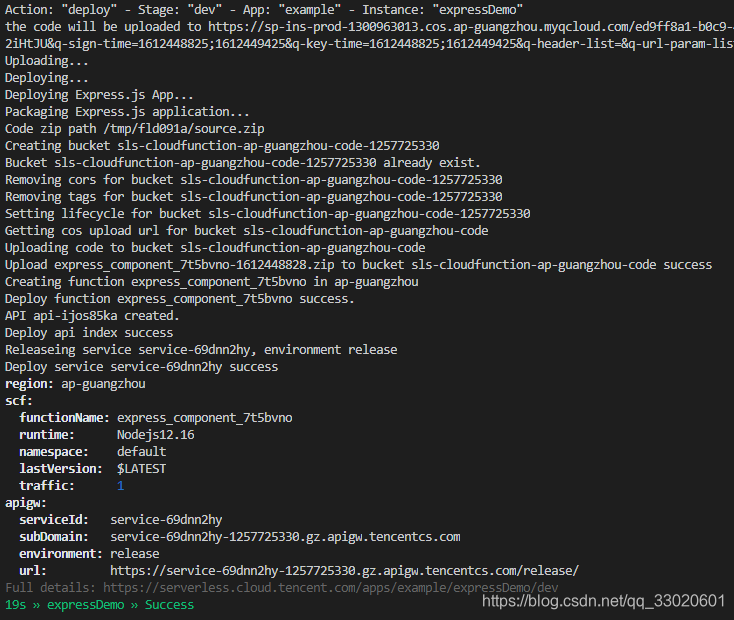Click the 'Deploy service service-69dnn2hy success' line
Image resolution: width=734 pixels, height=620 pixels.
pyautogui.click(x=141, y=366)
